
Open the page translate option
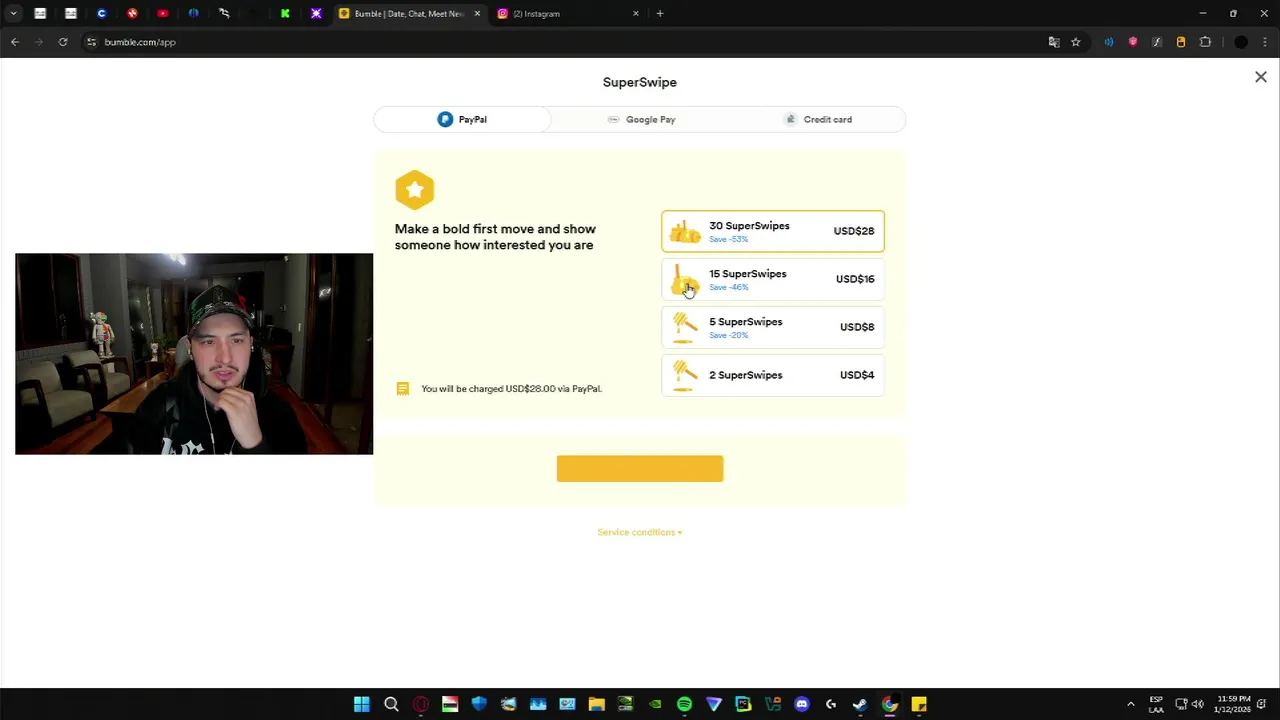[1053, 42]
